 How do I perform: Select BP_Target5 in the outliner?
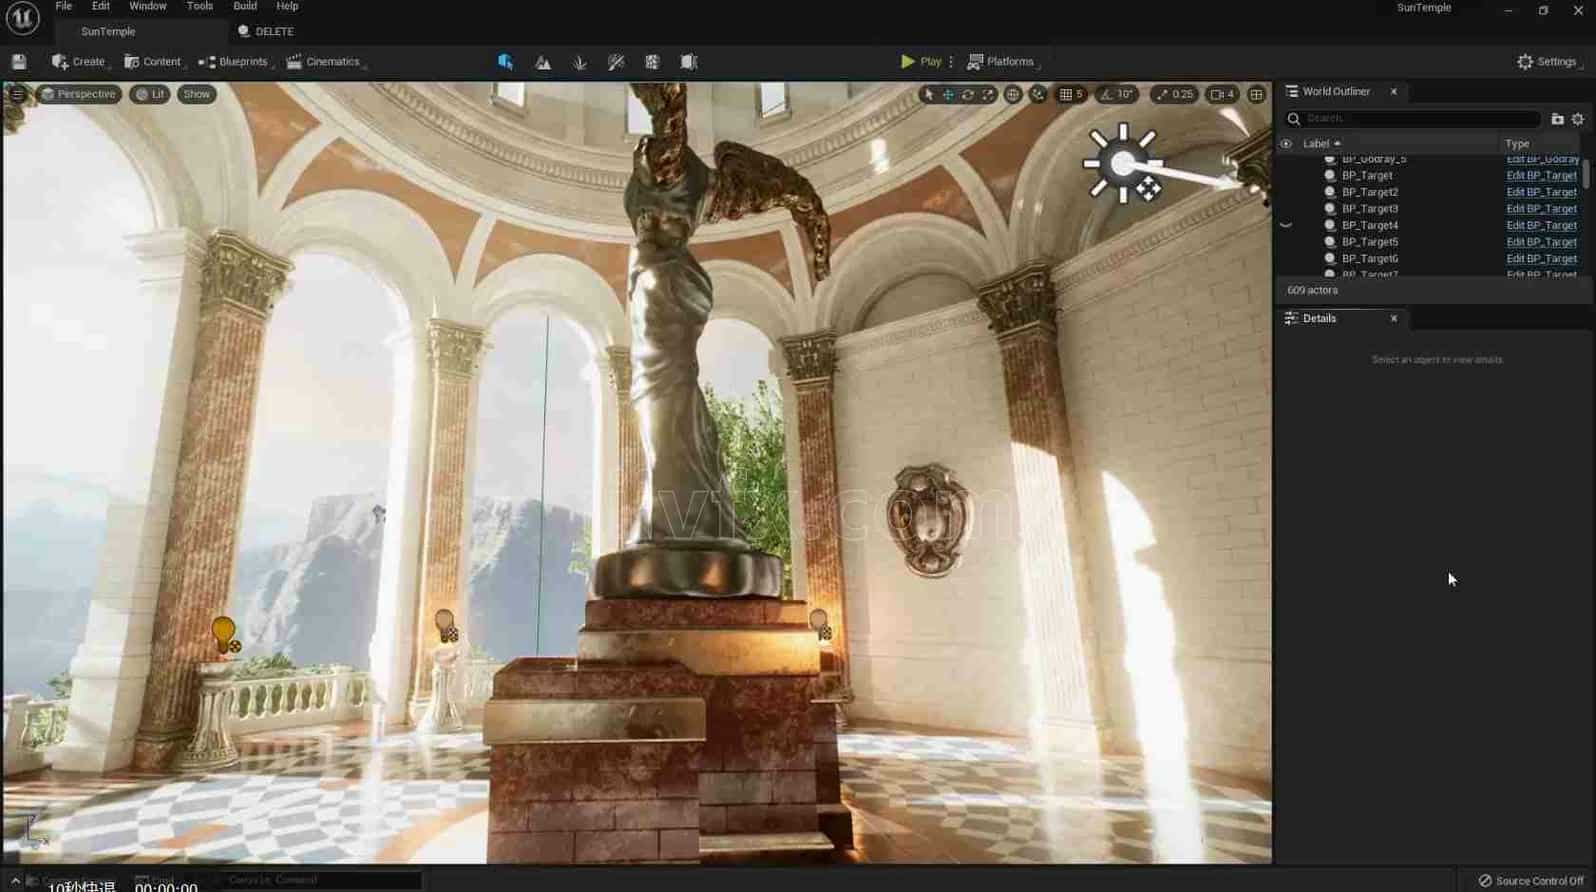1370,242
